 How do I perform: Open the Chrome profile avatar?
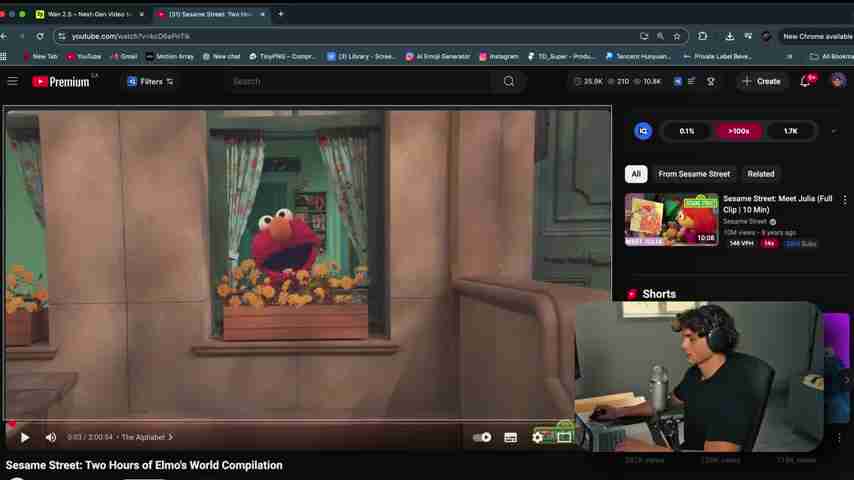tap(766, 37)
